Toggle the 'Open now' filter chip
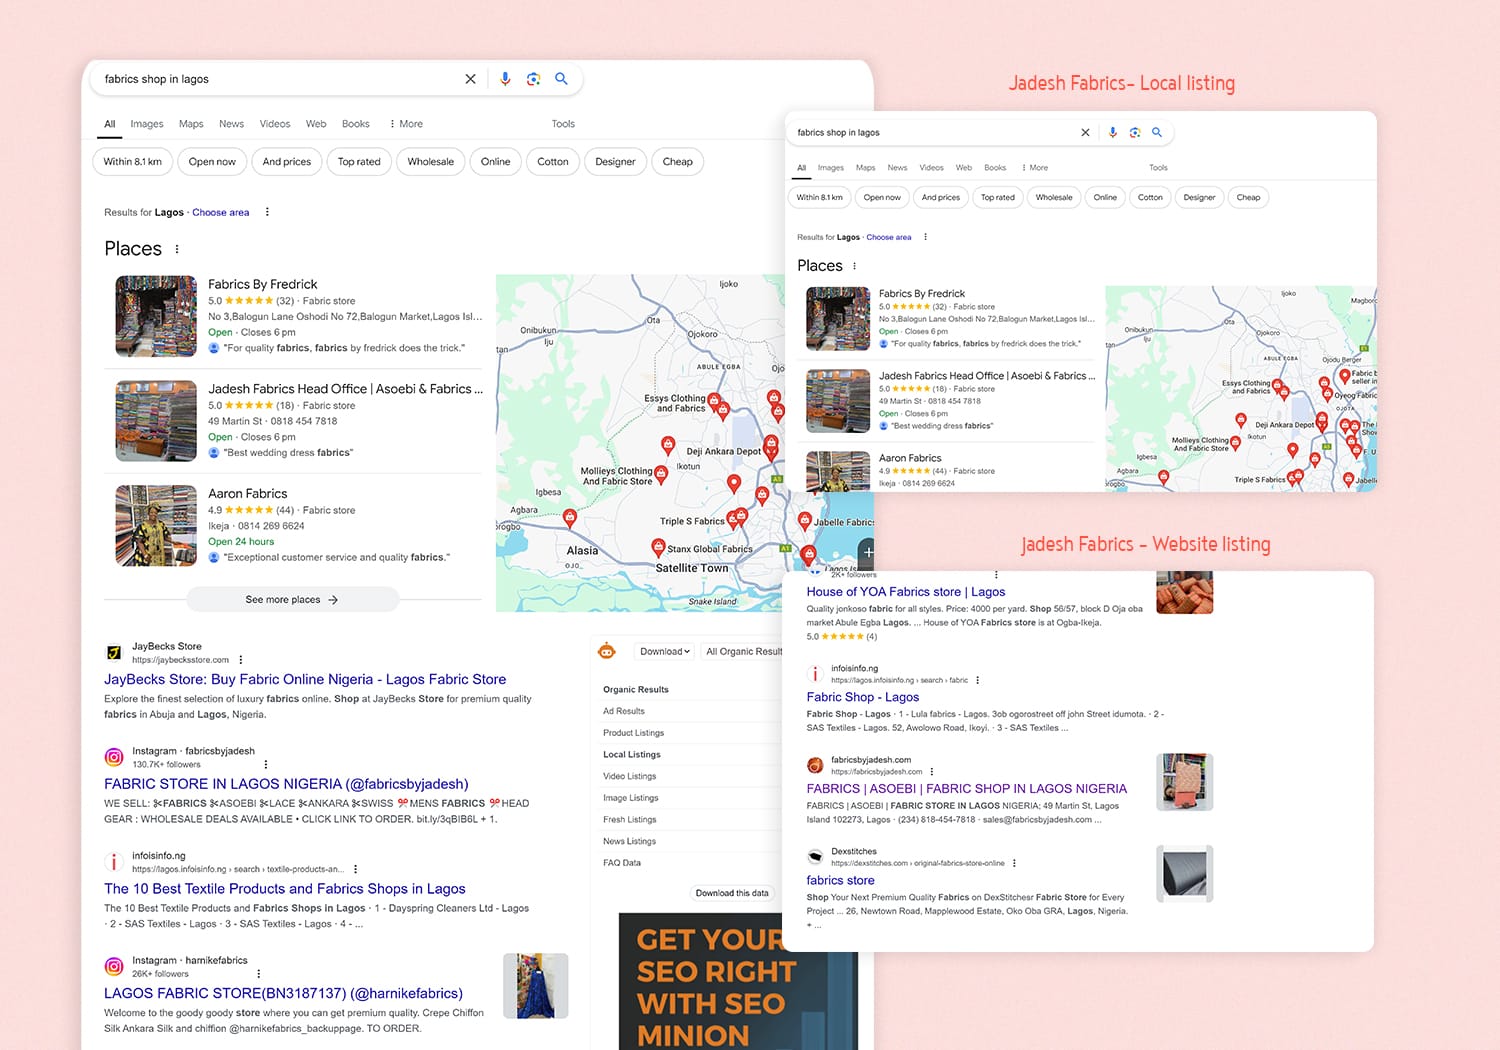The width and height of the screenshot is (1500, 1050). [x=212, y=162]
